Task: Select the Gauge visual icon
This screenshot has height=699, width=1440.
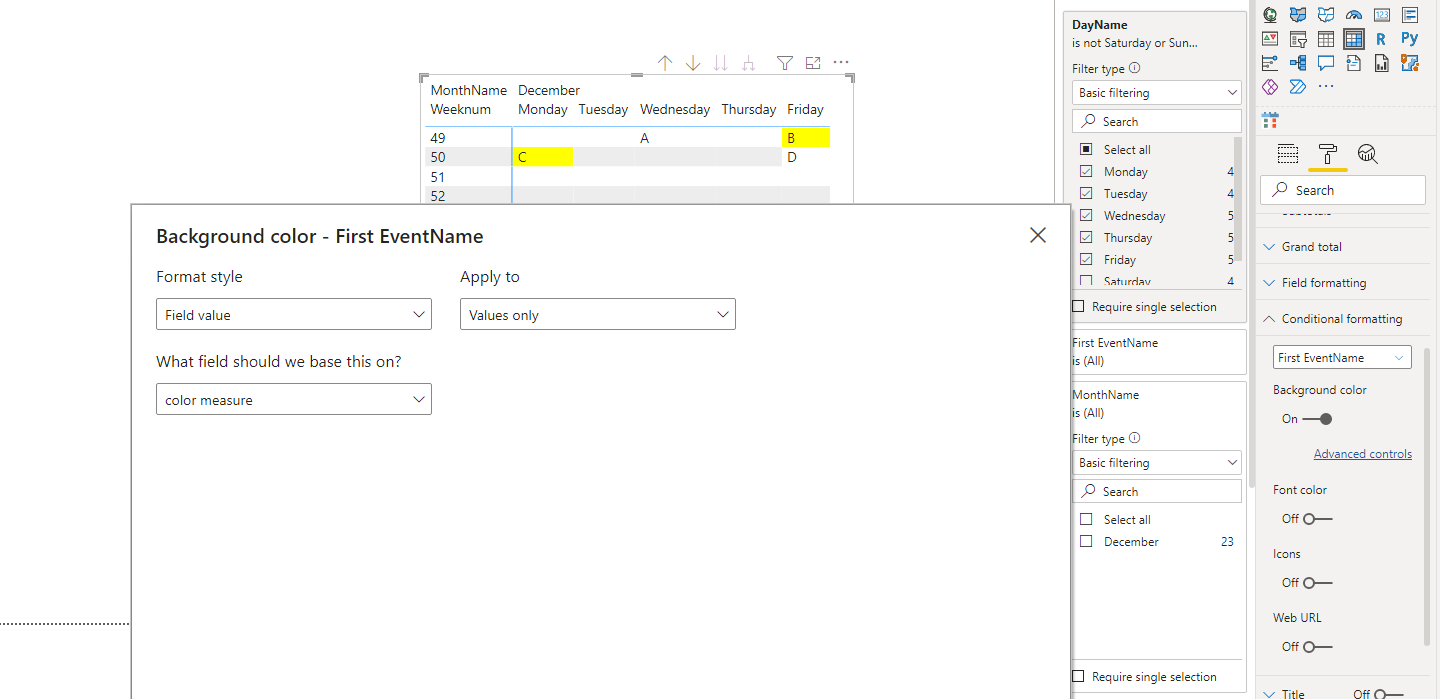Action: pos(1354,14)
